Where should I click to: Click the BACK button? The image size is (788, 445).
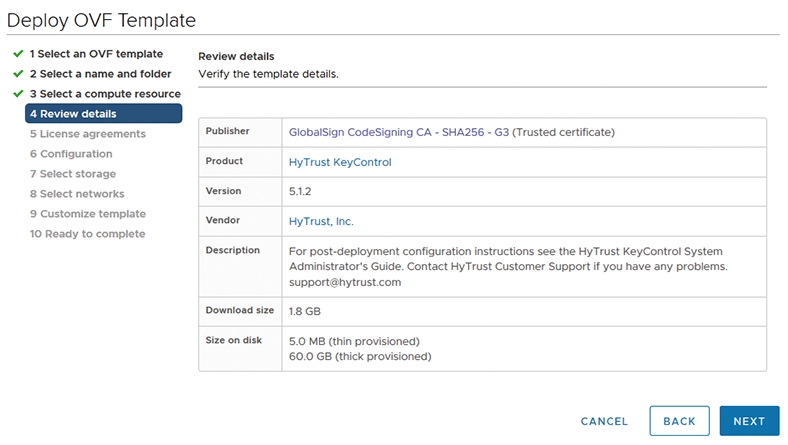pyautogui.click(x=679, y=421)
